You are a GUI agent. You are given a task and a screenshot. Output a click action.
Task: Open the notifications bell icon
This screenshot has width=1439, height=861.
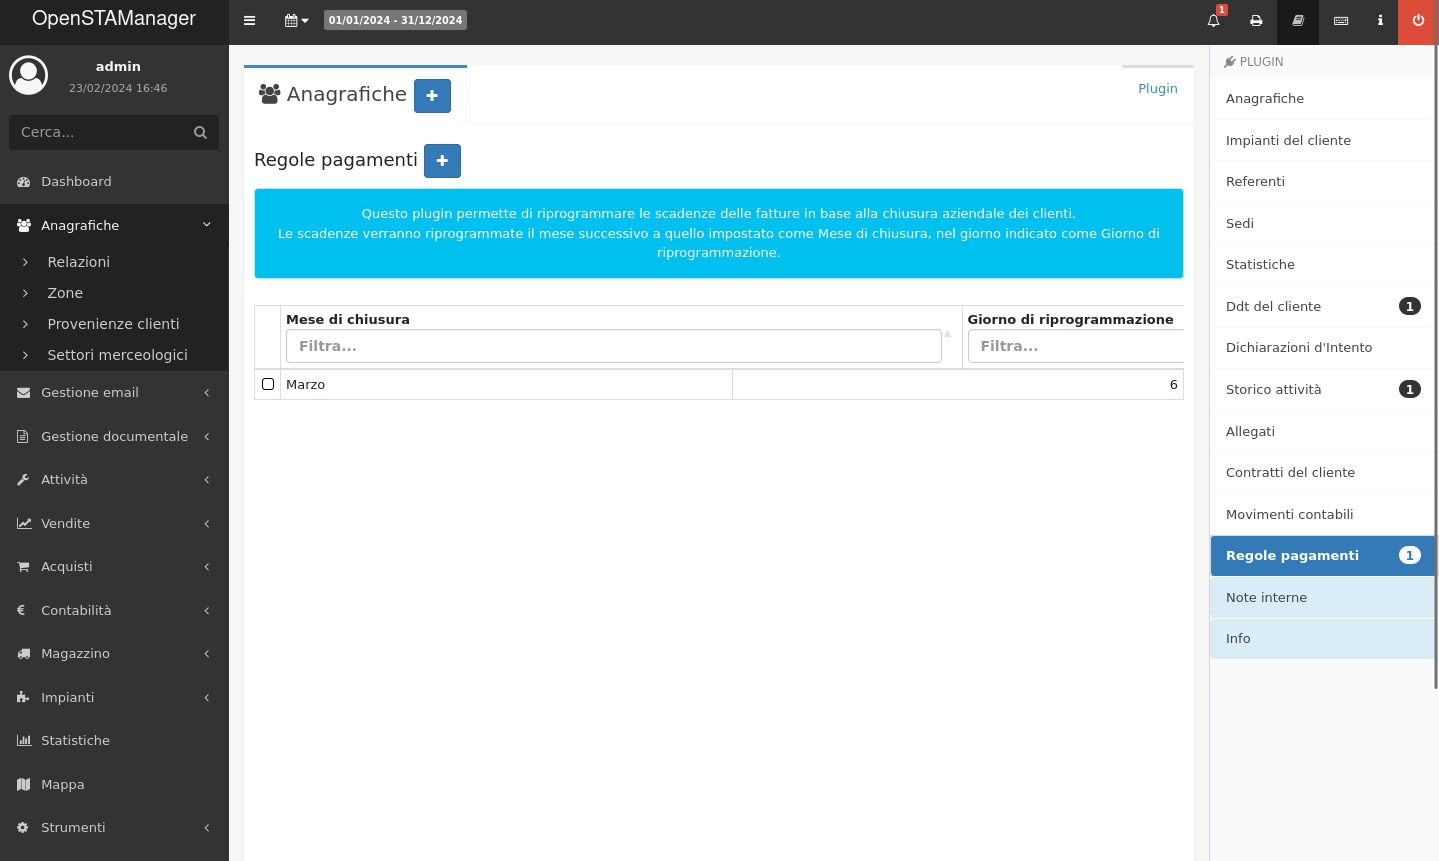click(x=1213, y=20)
